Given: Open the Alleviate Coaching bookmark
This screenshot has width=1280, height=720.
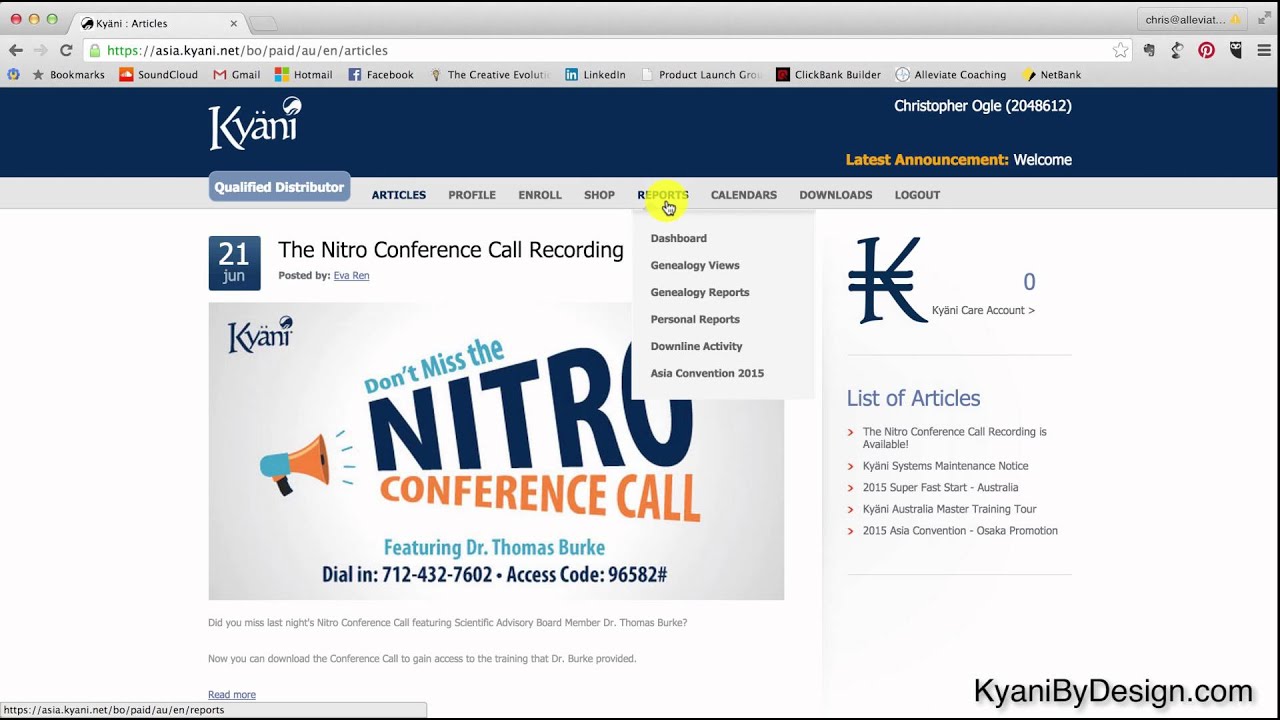Looking at the screenshot, I should pyautogui.click(x=950, y=75).
